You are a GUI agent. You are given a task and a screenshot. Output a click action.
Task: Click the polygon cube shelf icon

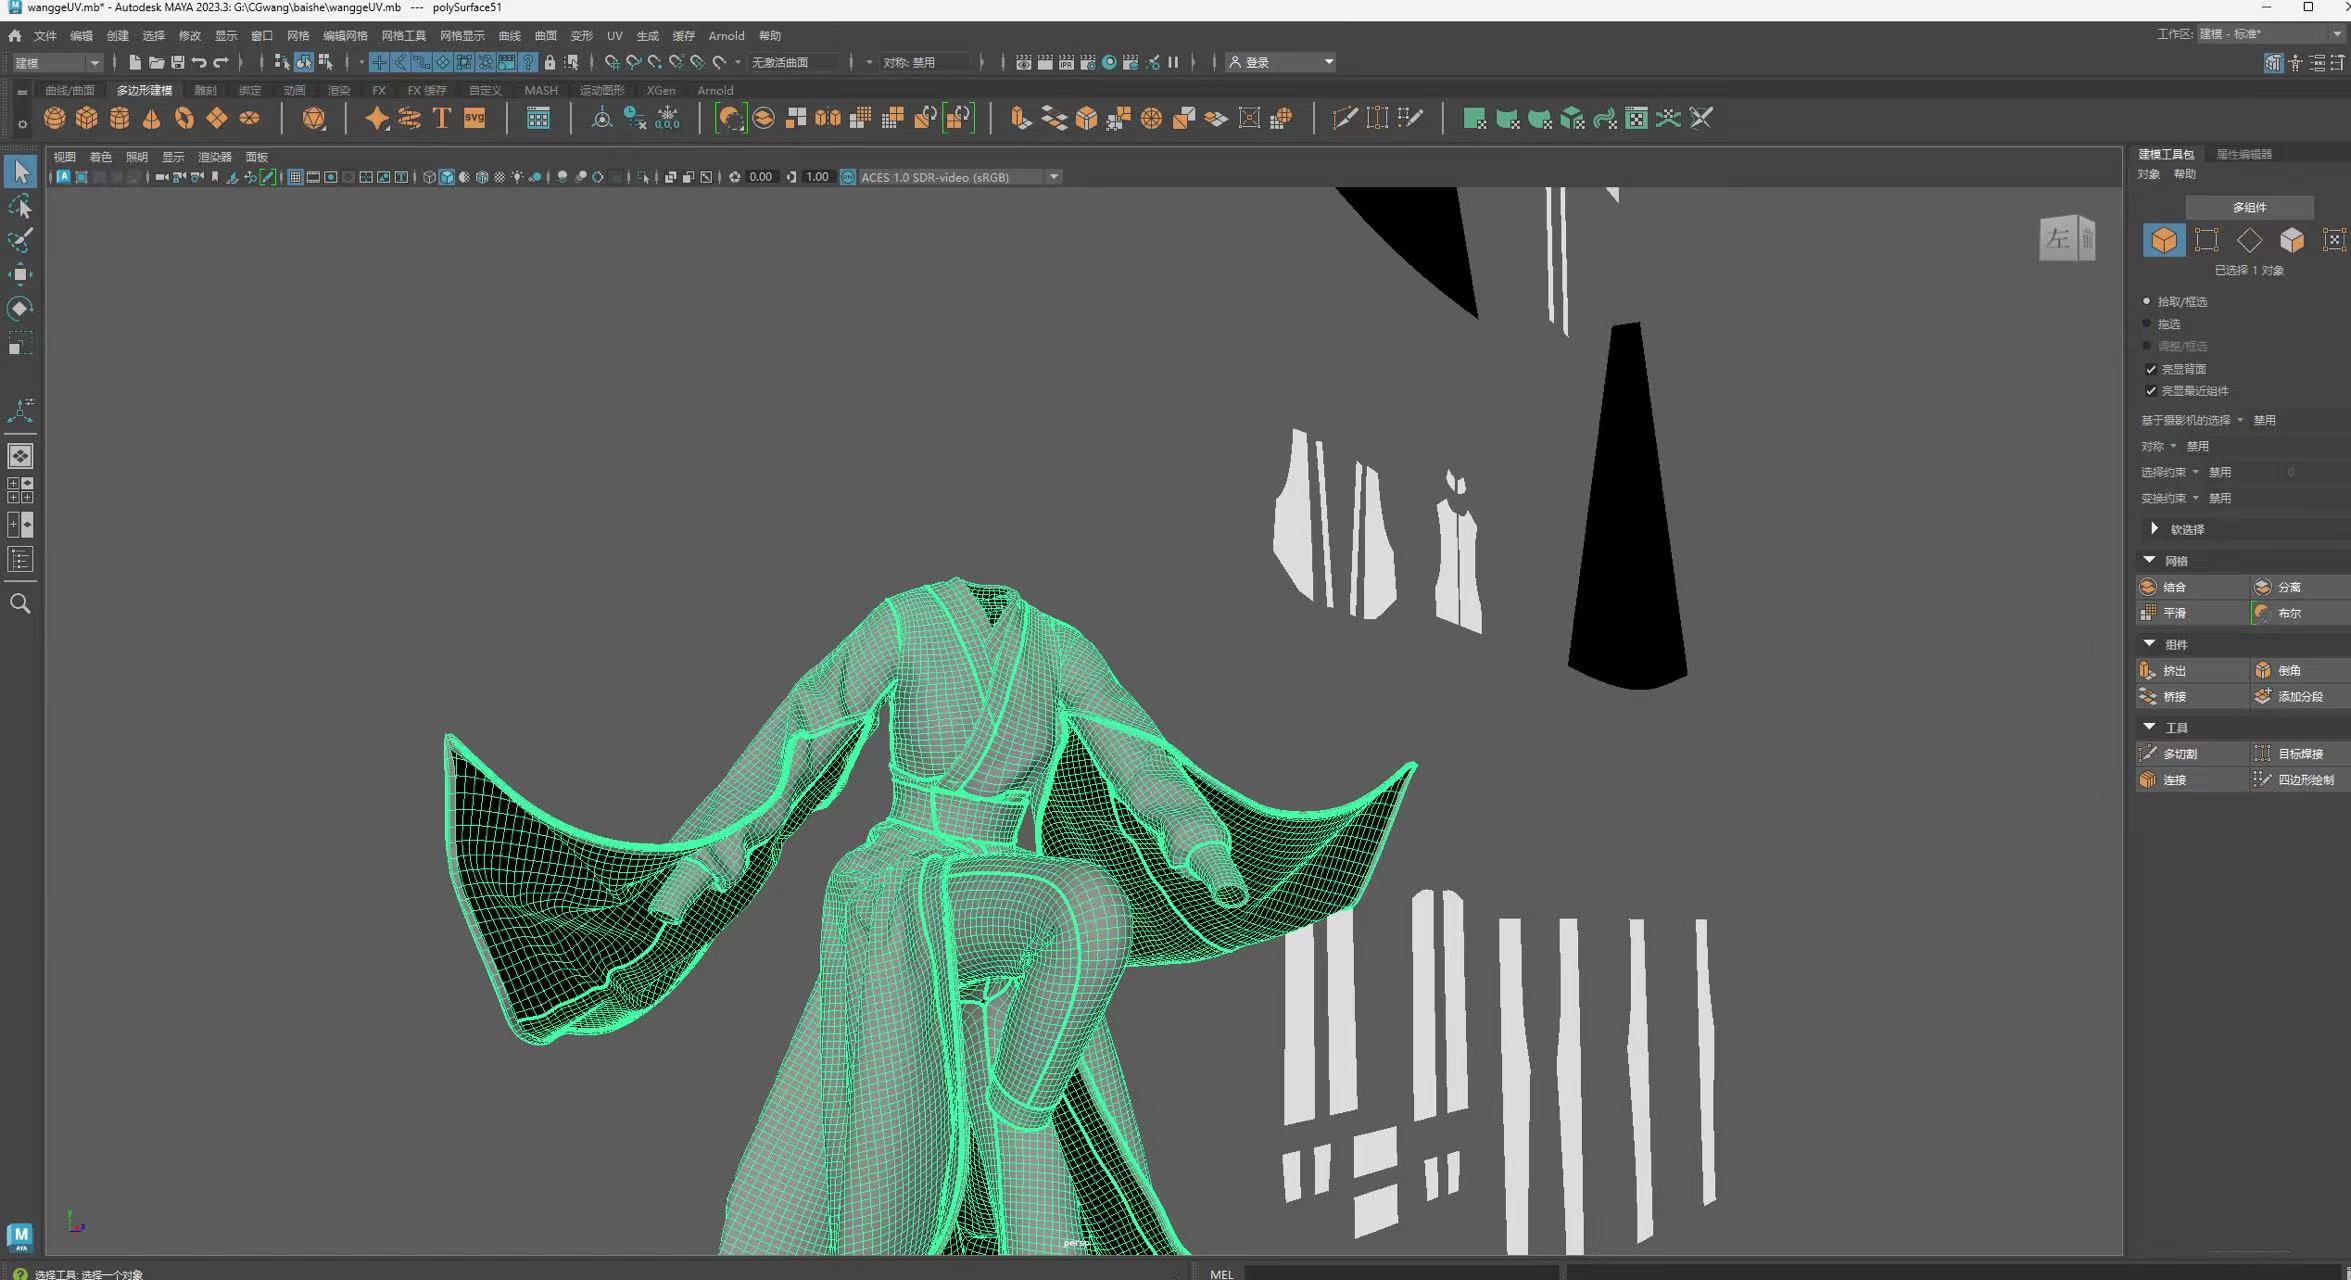click(87, 119)
